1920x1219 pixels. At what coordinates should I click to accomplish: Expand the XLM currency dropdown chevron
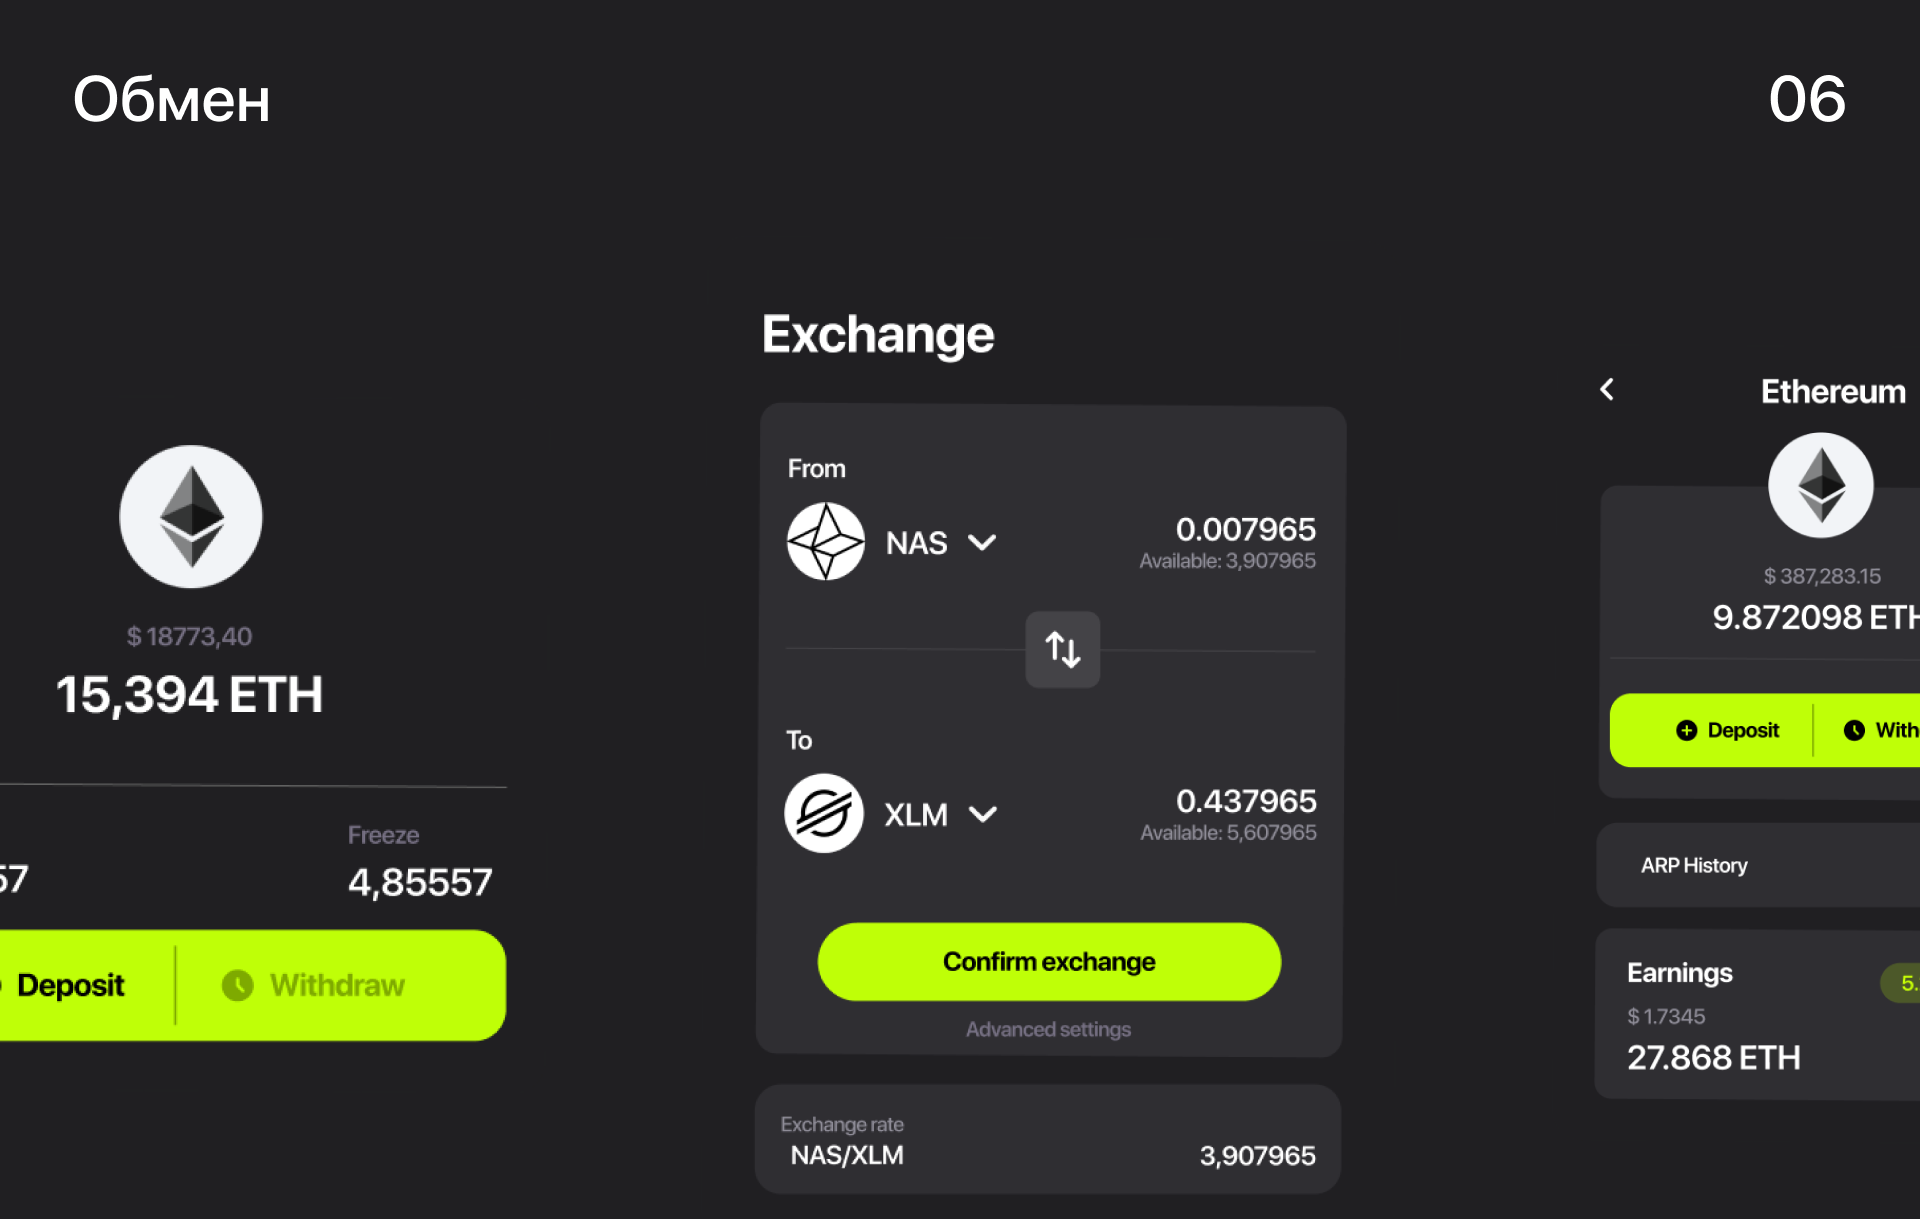coord(983,814)
